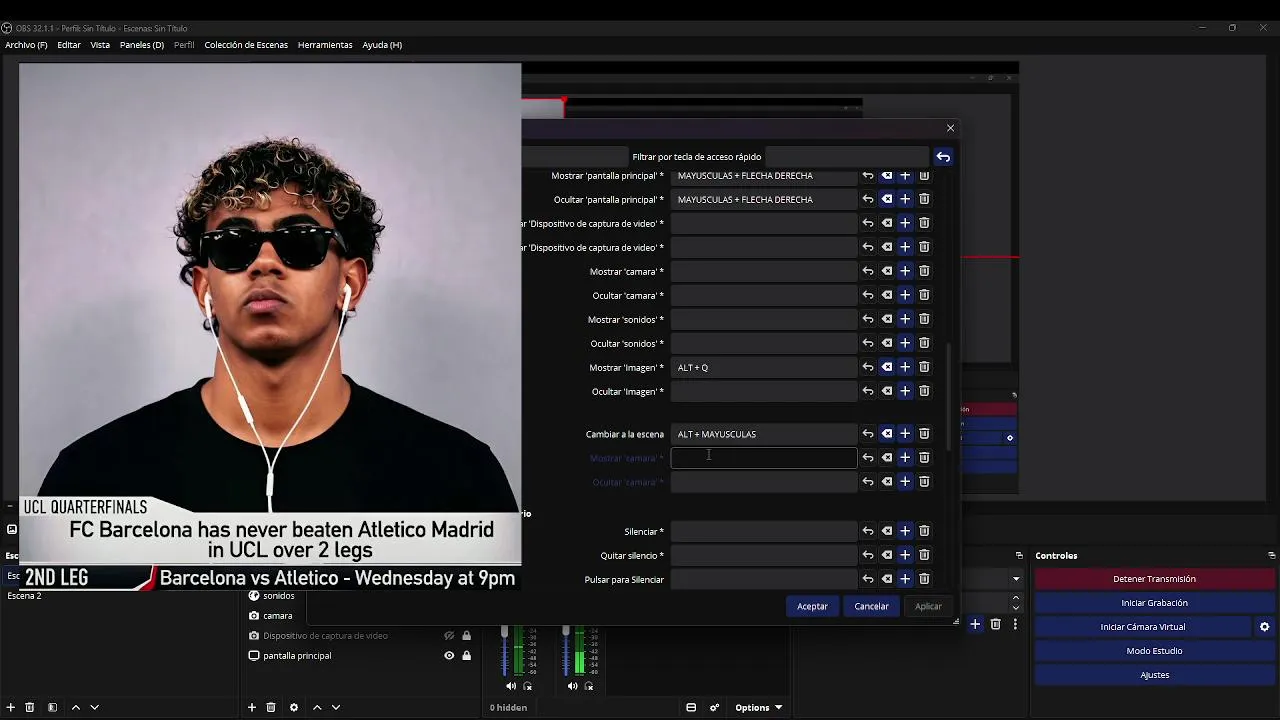Remove the selected source with the trash icon
Viewport: 1280px width, 720px height.
271,707
